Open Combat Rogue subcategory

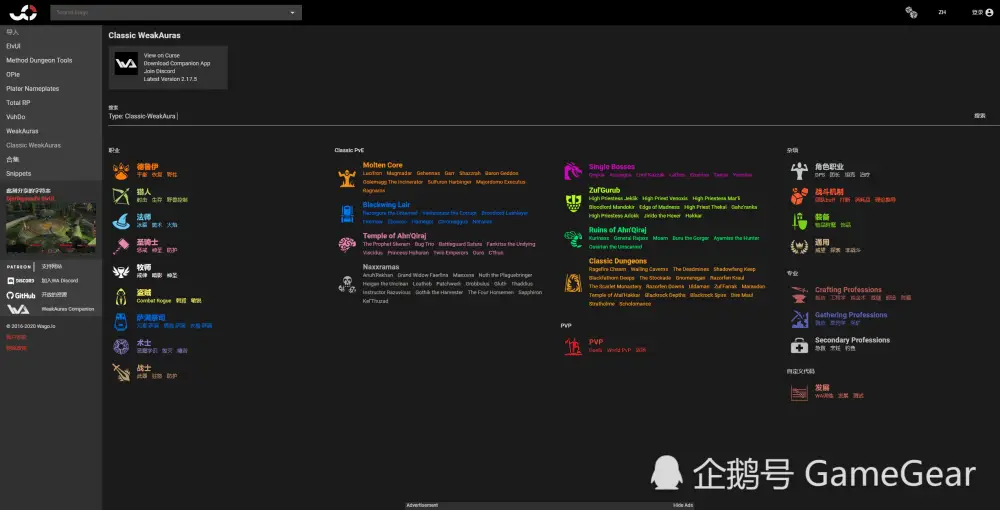(154, 300)
